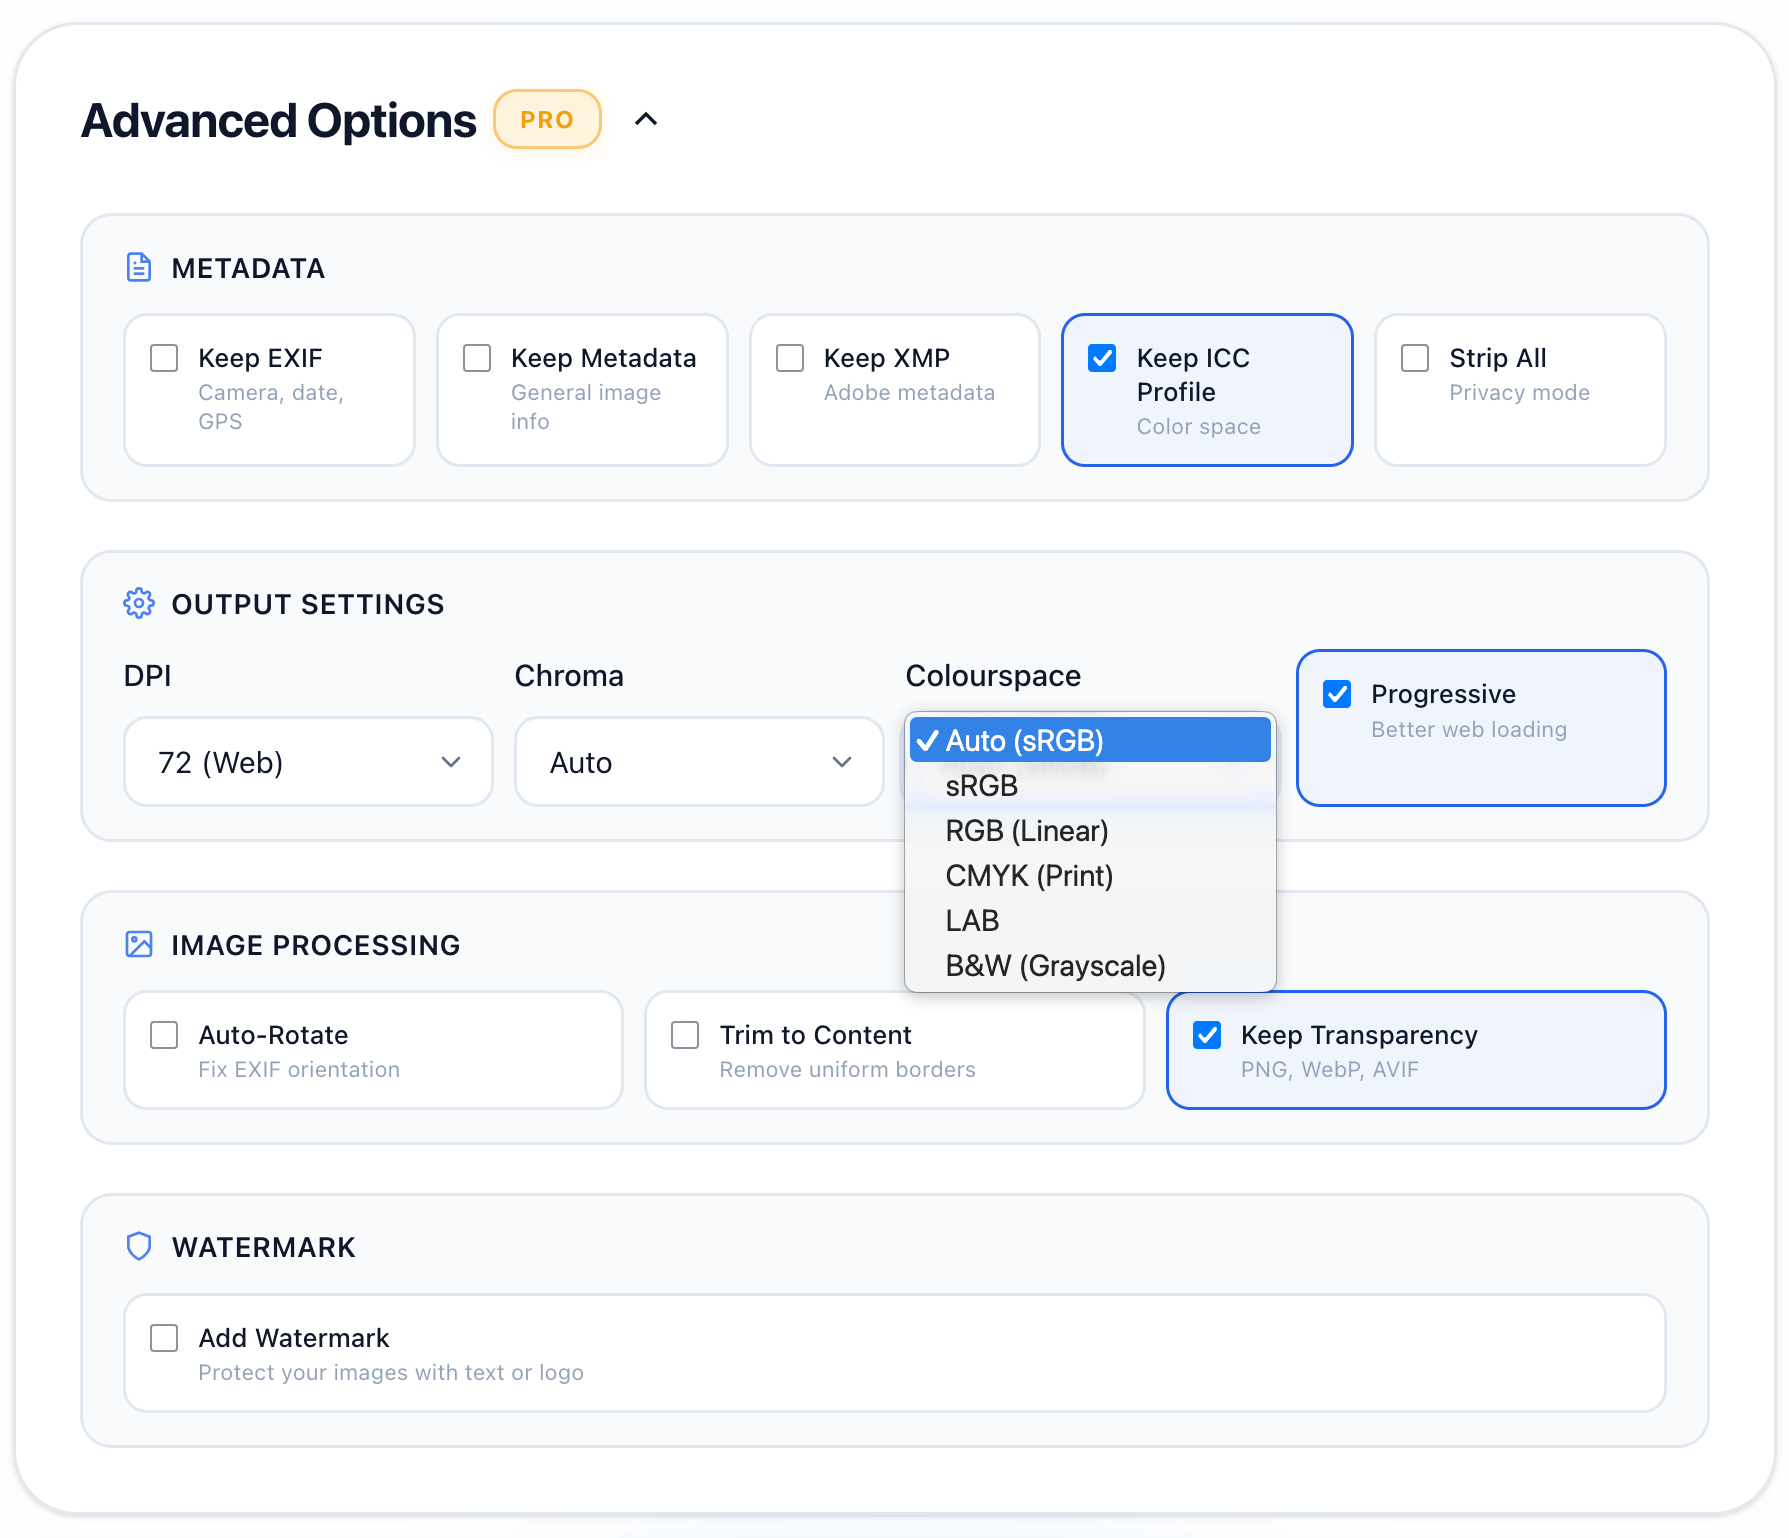The image size is (1789, 1538).
Task: Collapse the Advanced Options section
Action: (646, 118)
